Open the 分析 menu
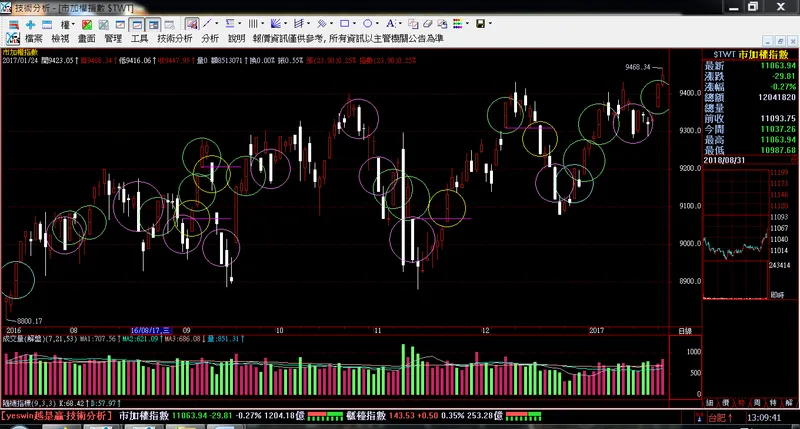This screenshot has width=800, height=429. pyautogui.click(x=210, y=38)
